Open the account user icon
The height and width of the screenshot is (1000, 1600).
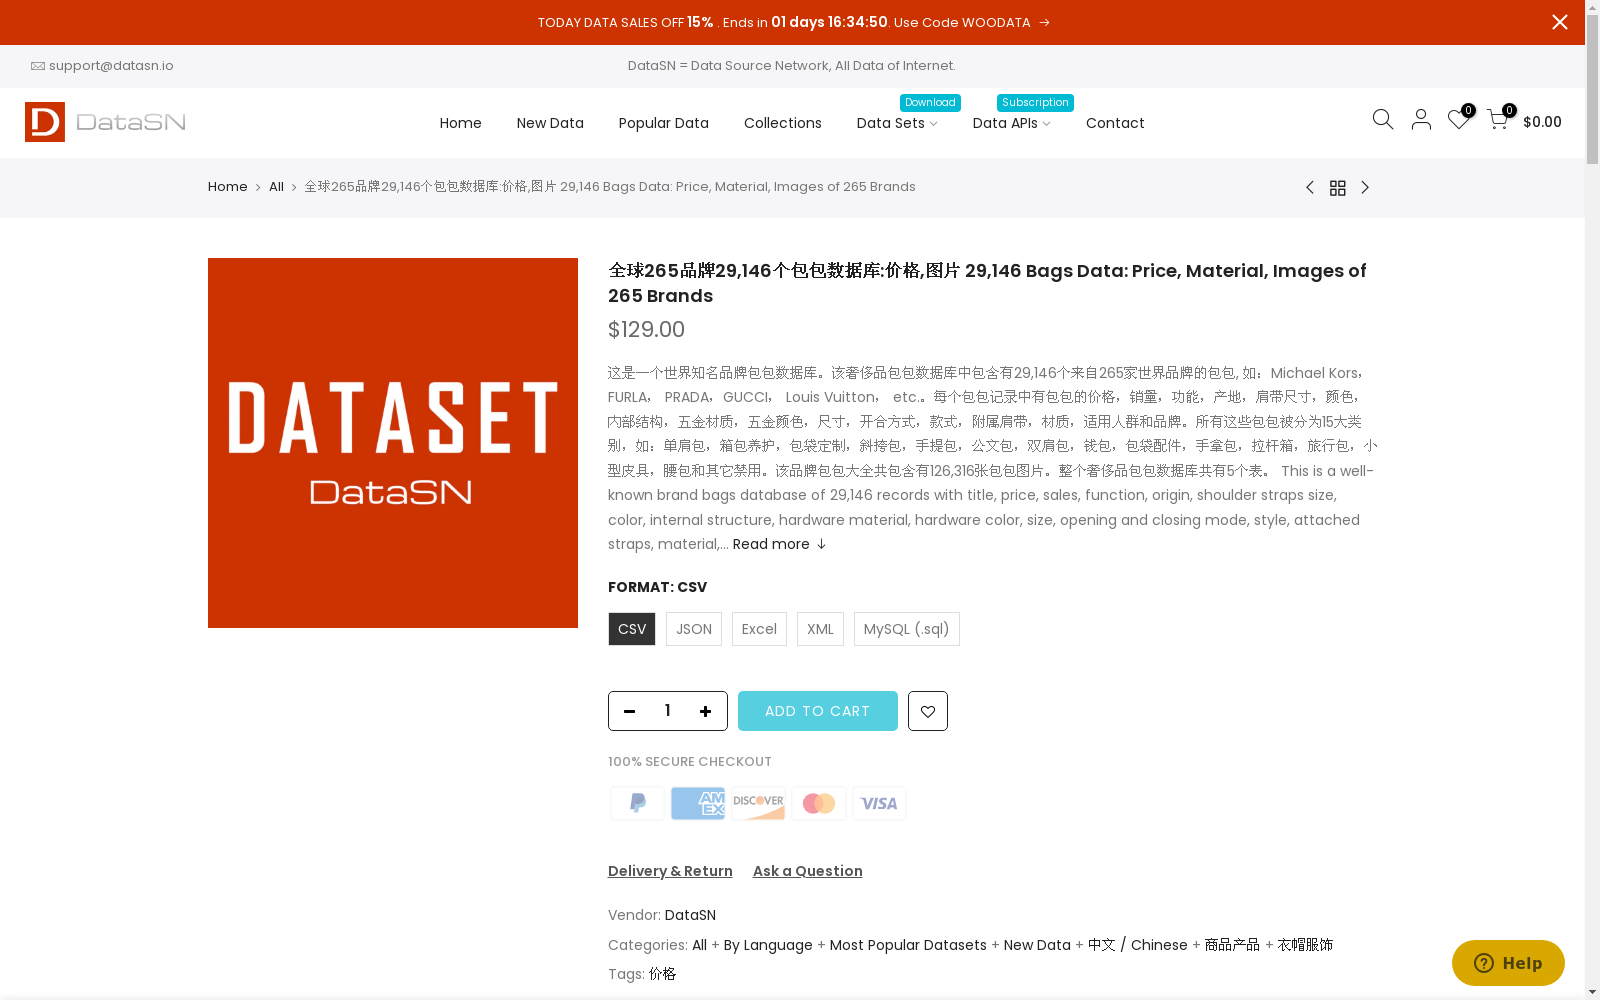1421,120
